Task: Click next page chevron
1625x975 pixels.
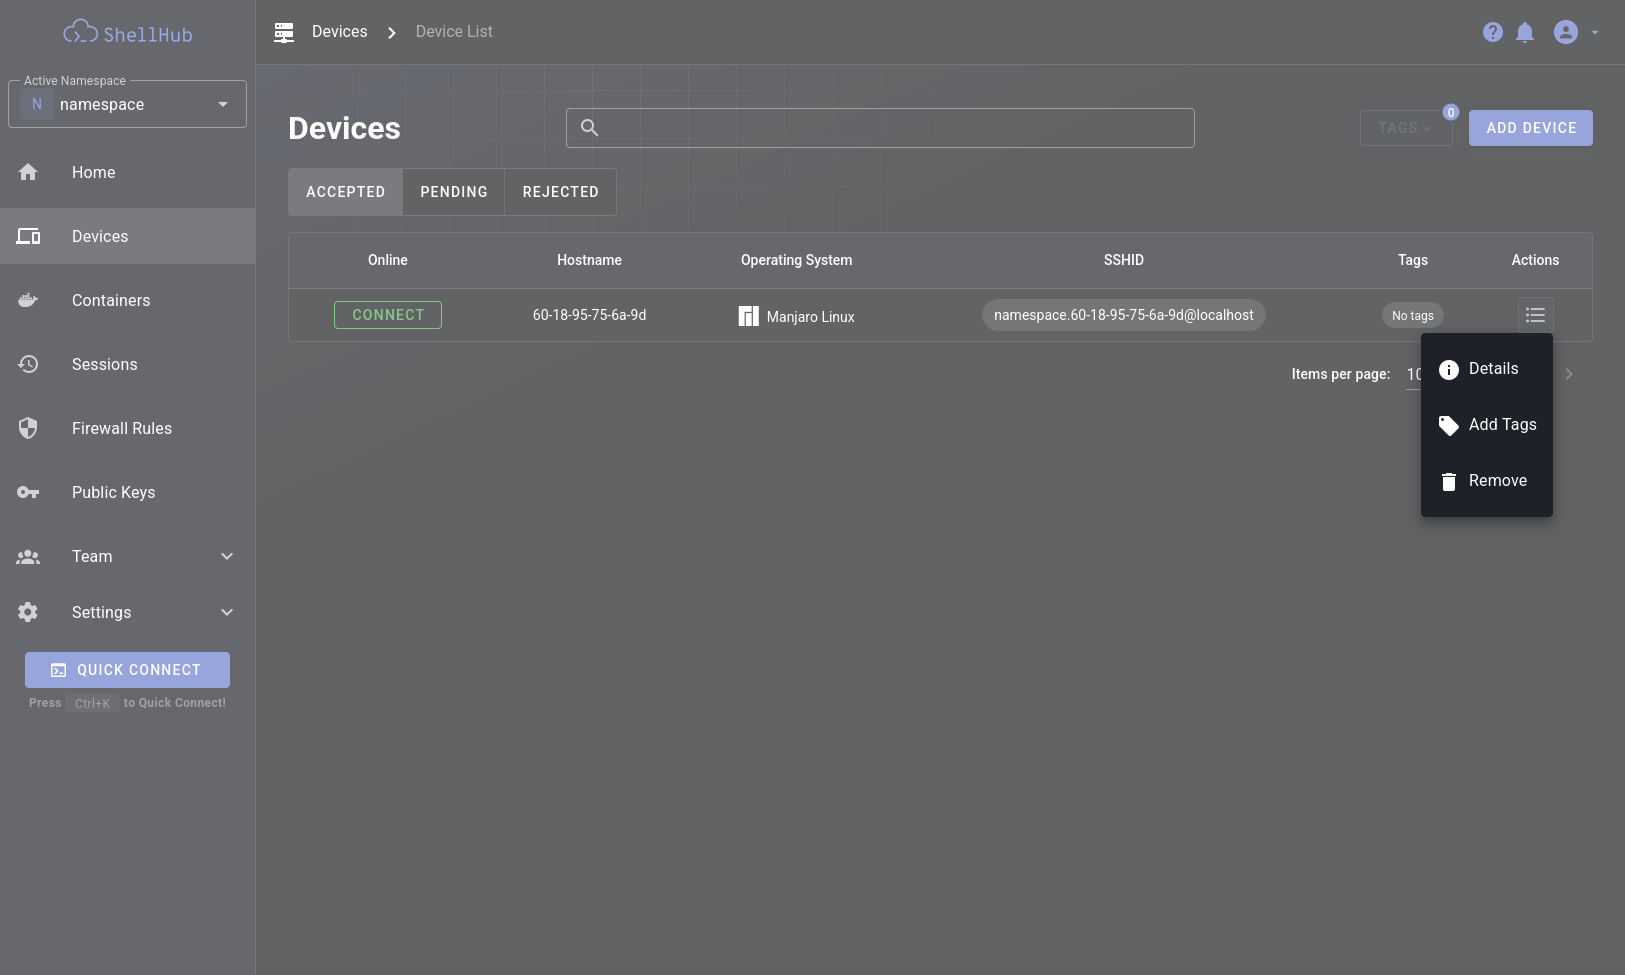Action: [1569, 374]
